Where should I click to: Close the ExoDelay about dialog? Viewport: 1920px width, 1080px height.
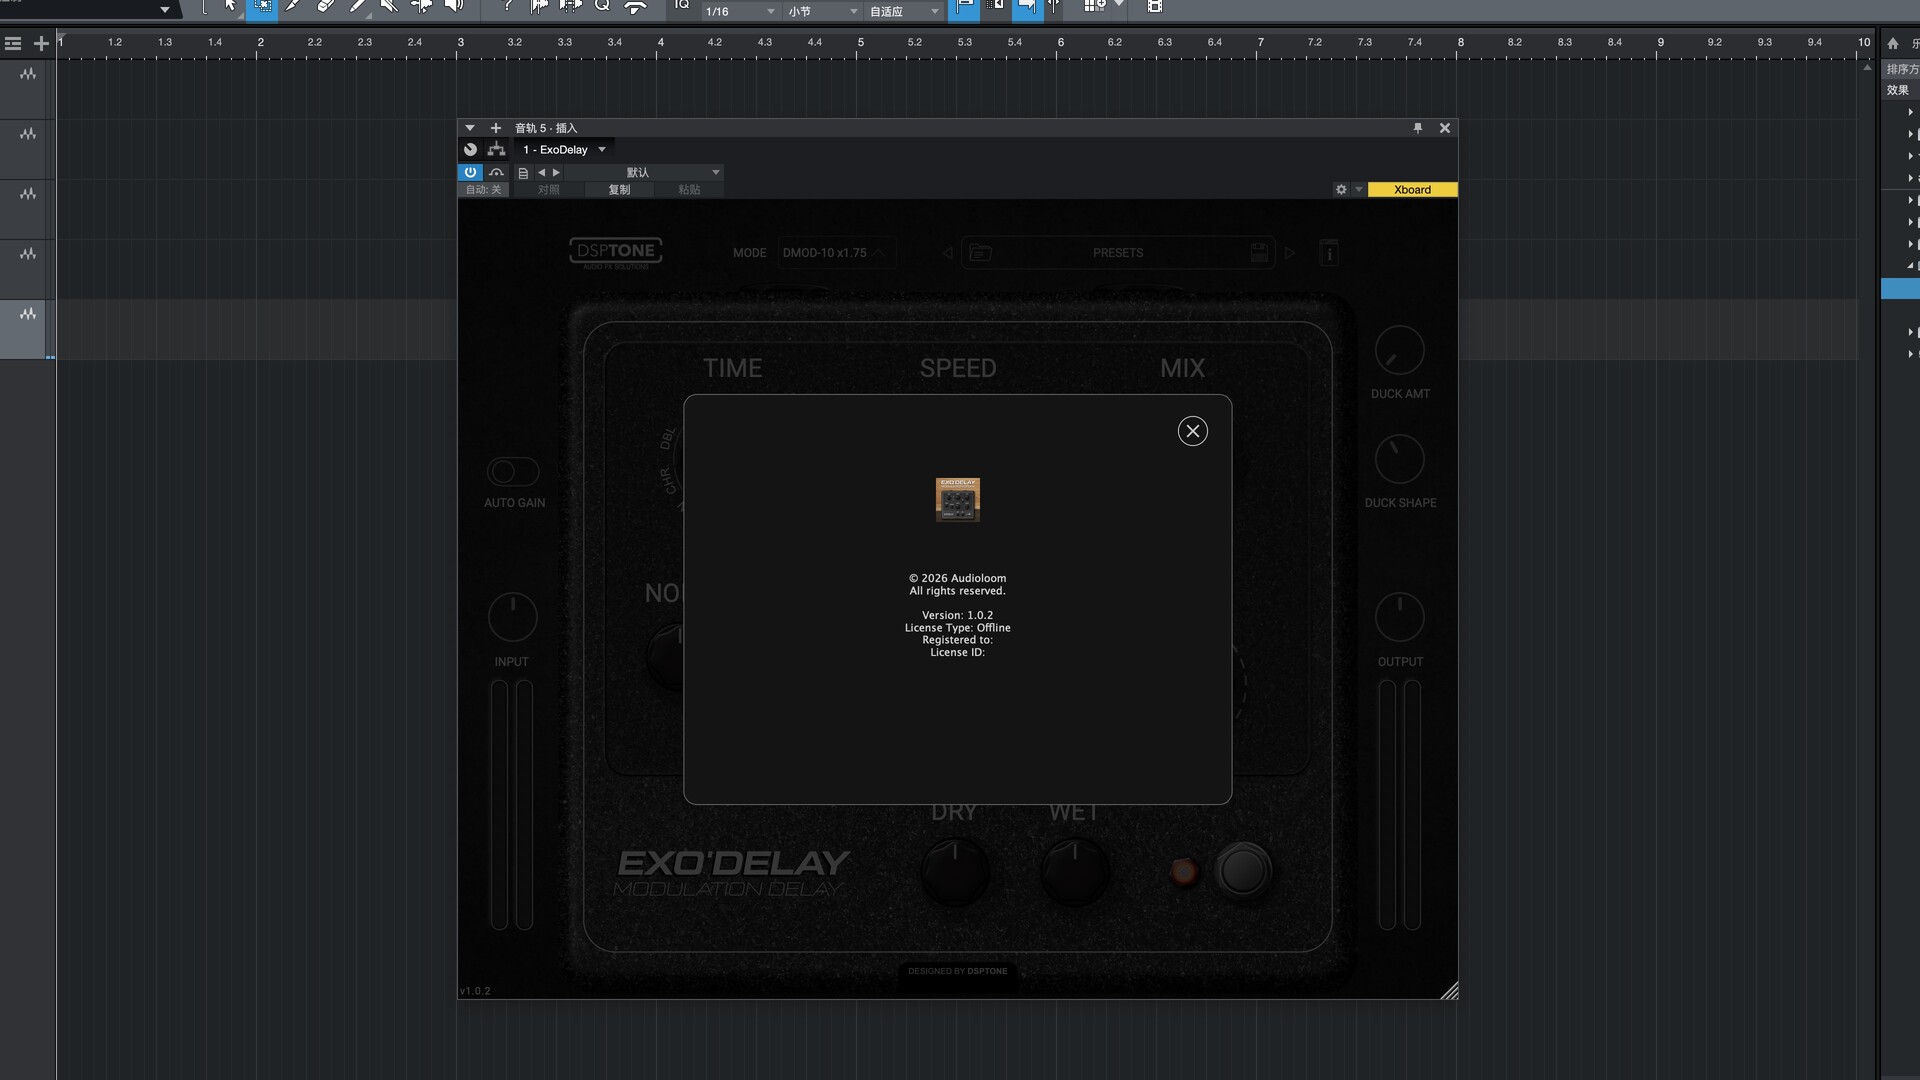point(1192,431)
